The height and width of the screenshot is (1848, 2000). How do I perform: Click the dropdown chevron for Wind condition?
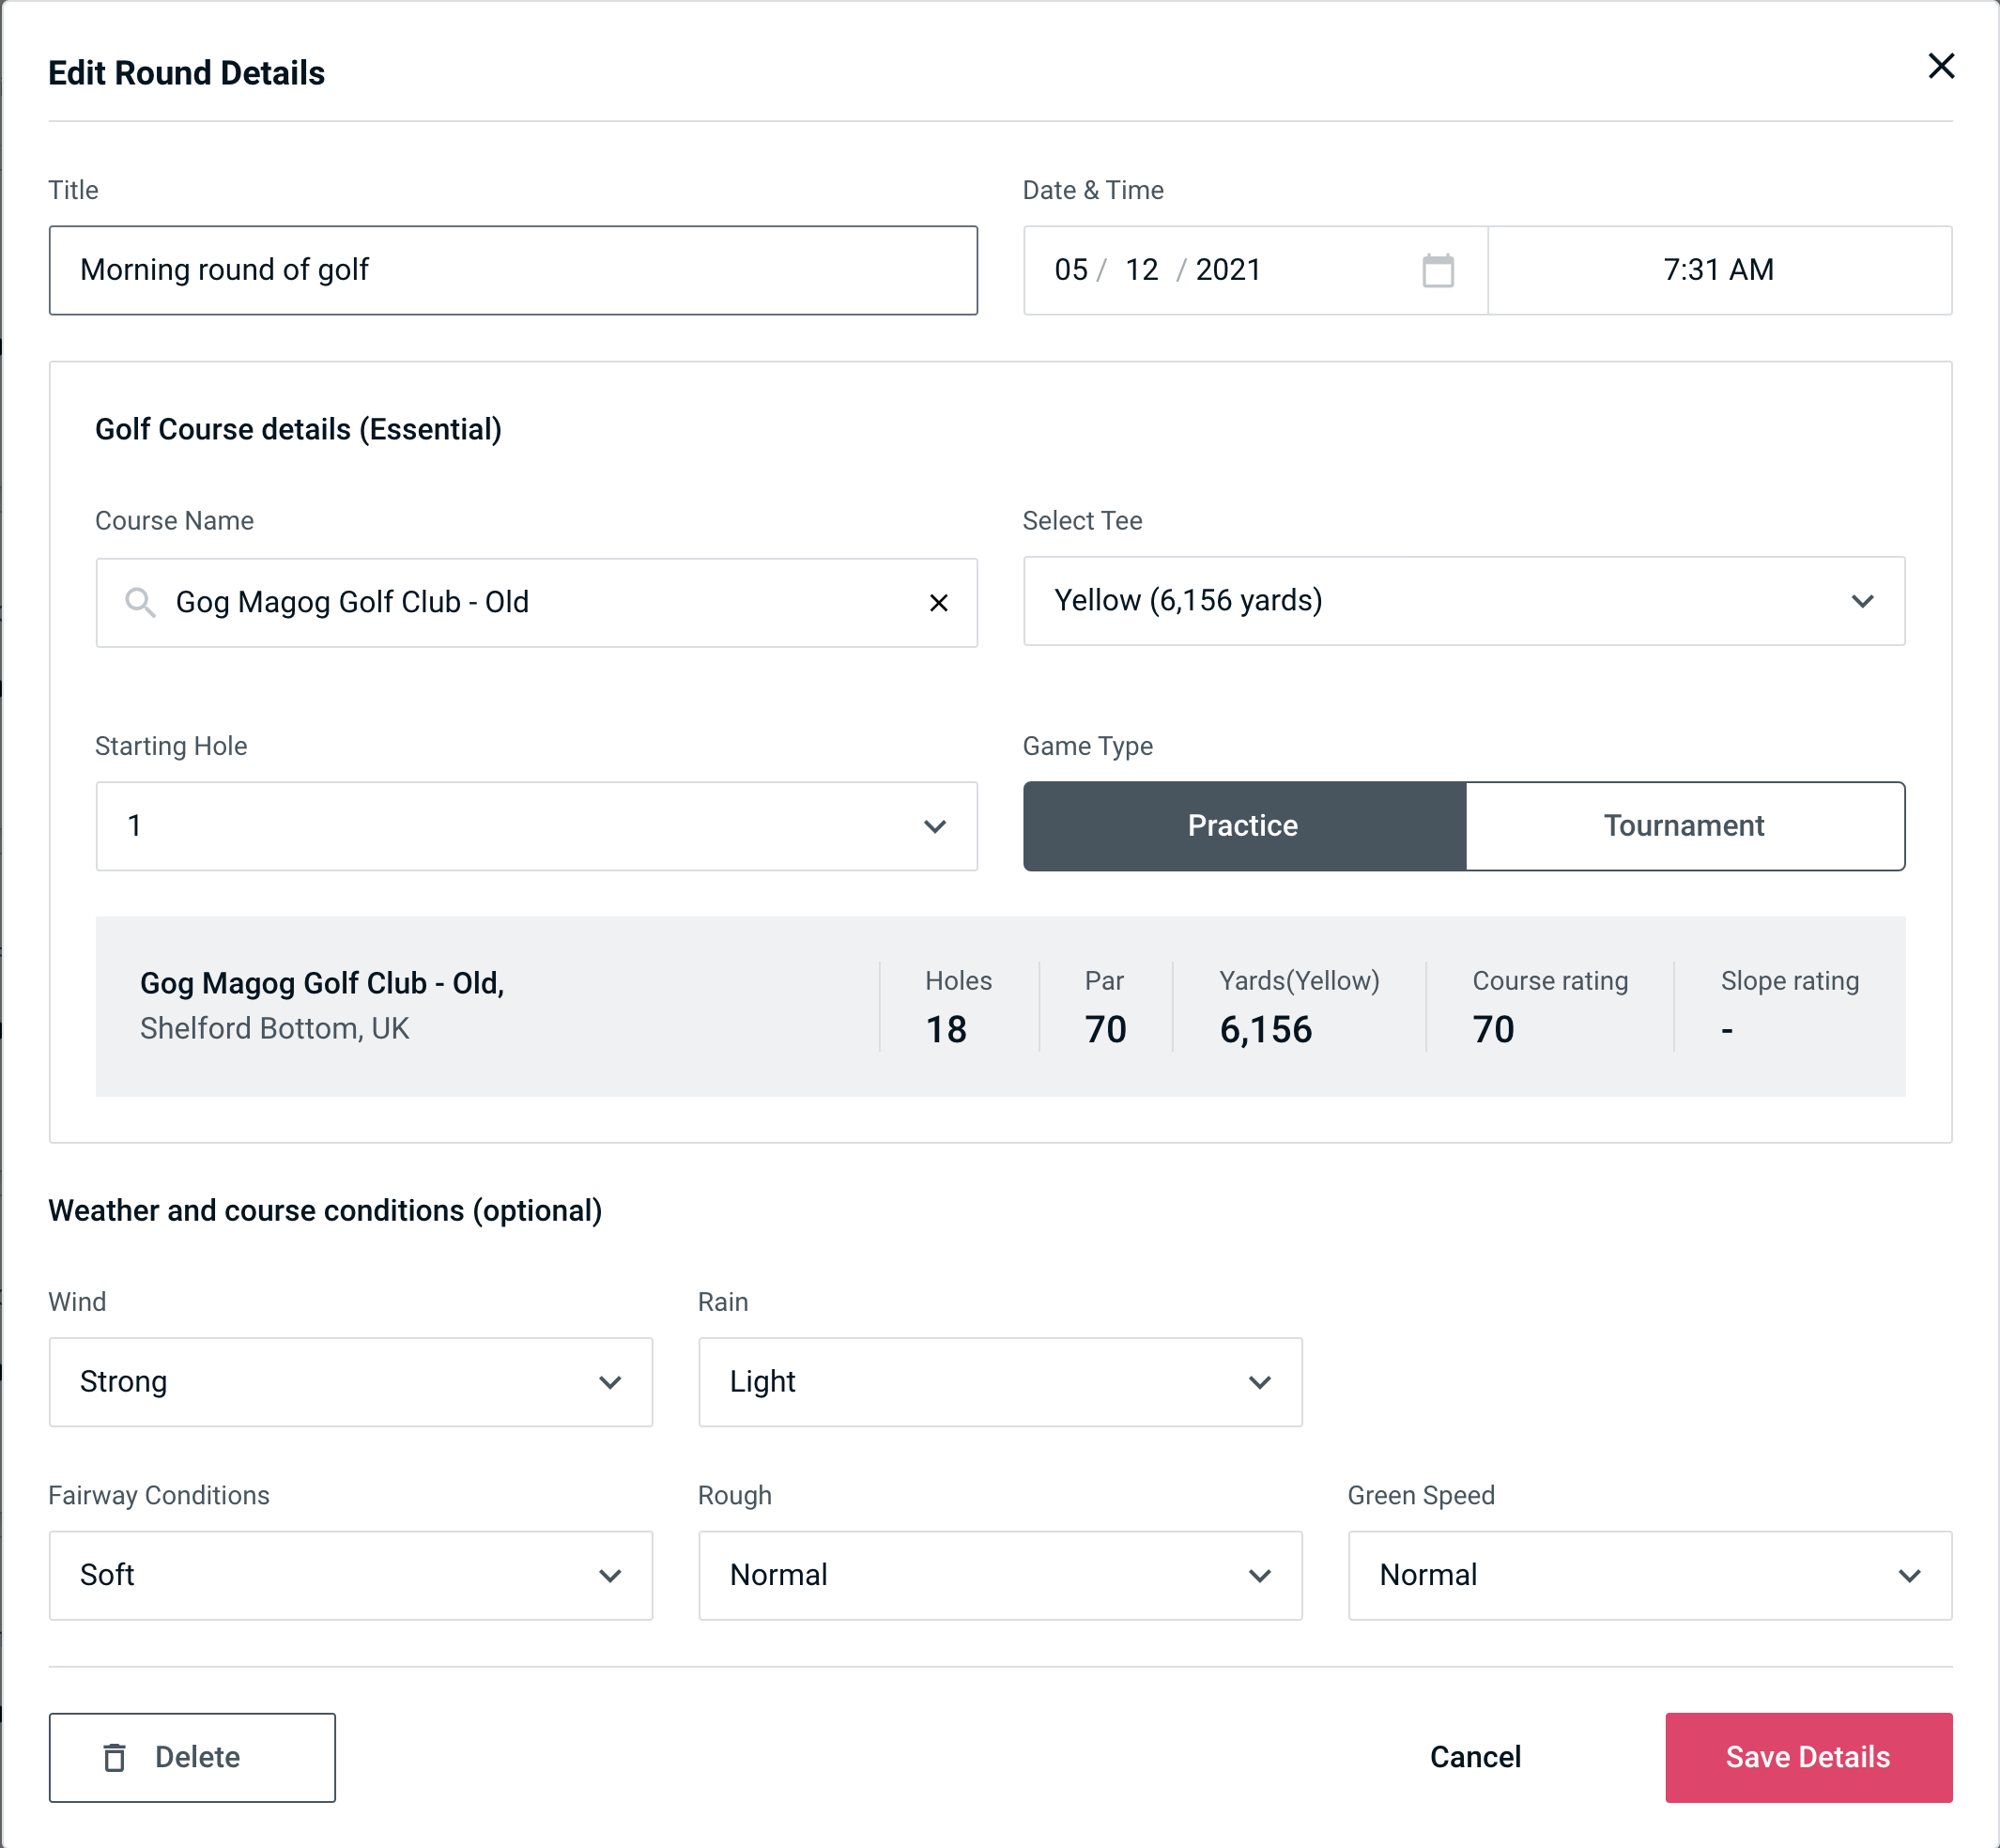[613, 1381]
